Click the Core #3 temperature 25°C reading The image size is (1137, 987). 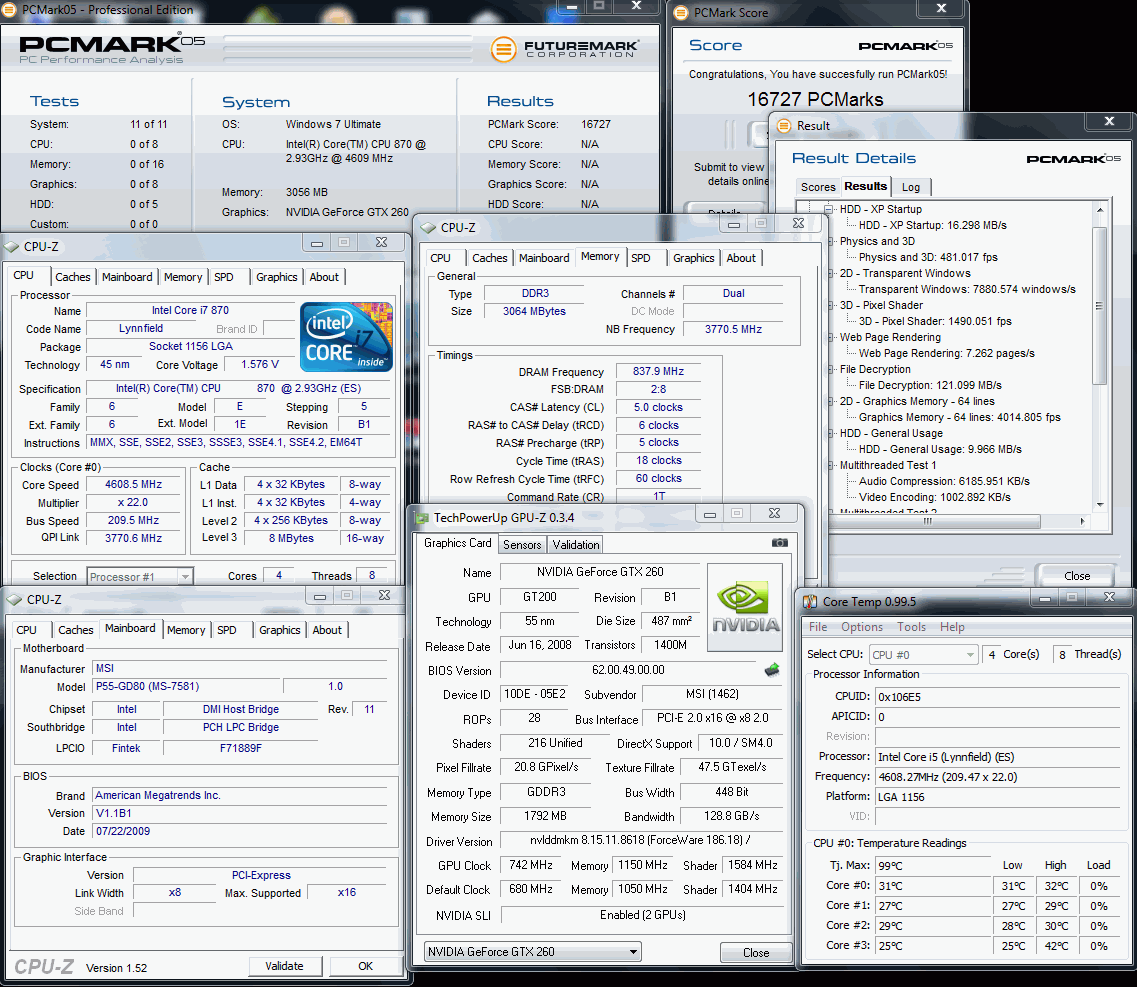934,946
